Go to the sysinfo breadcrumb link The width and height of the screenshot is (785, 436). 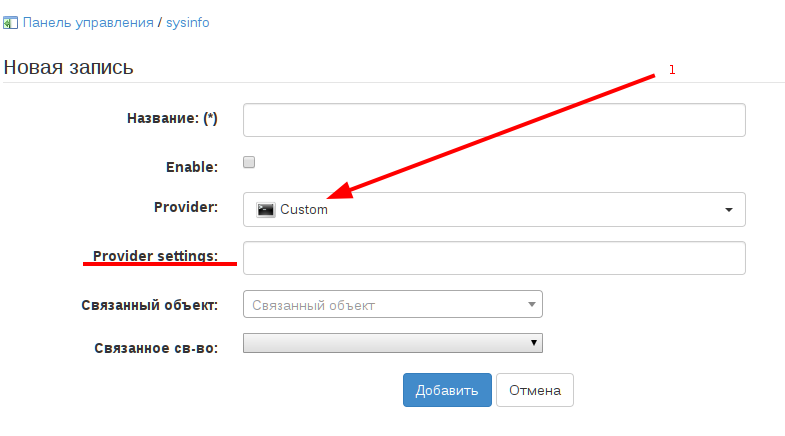click(x=188, y=21)
